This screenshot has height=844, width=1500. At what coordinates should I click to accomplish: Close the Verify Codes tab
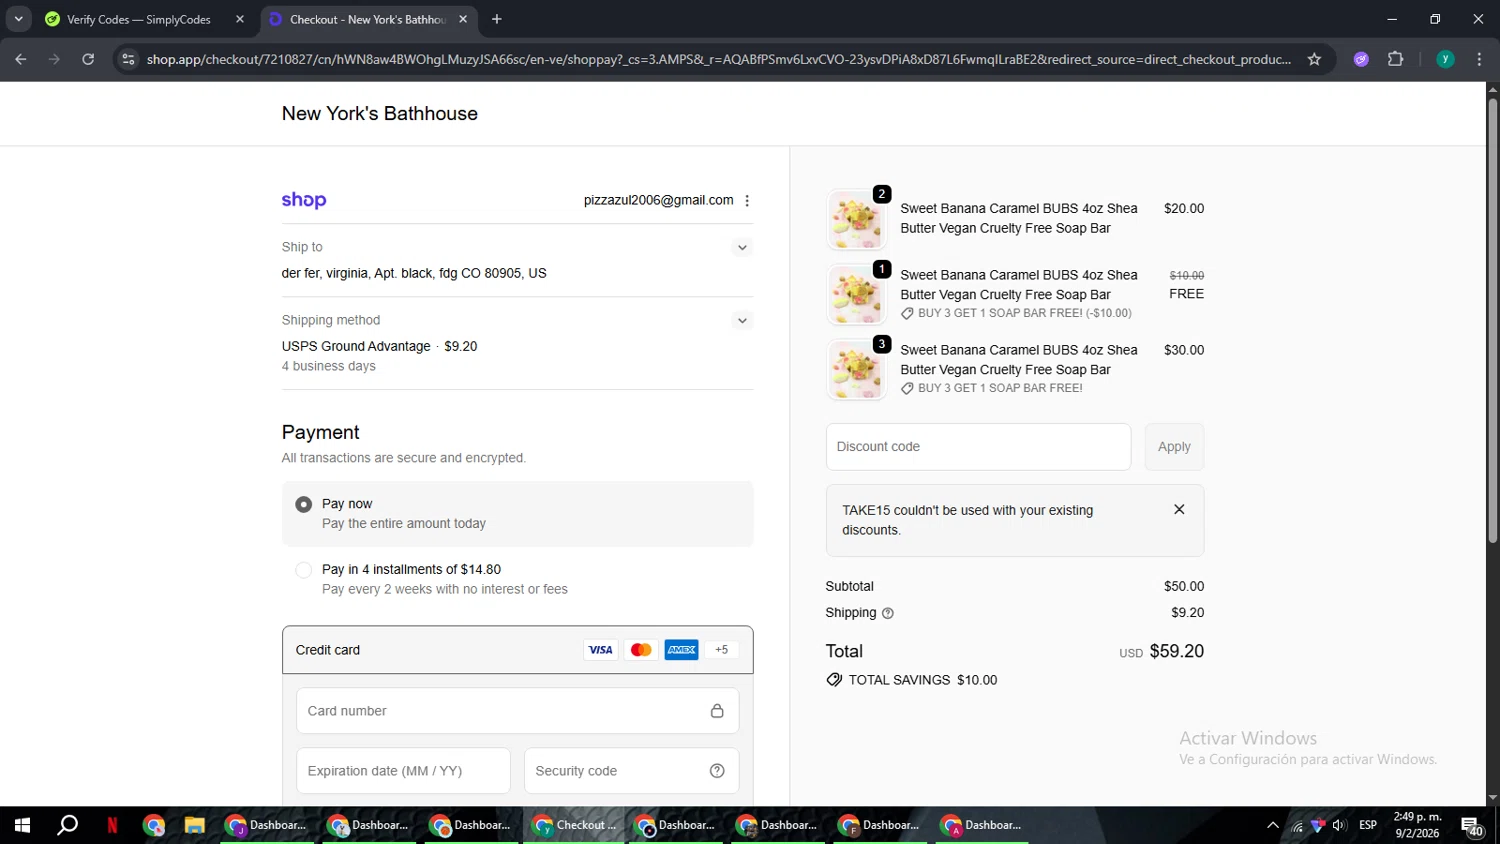tap(240, 19)
